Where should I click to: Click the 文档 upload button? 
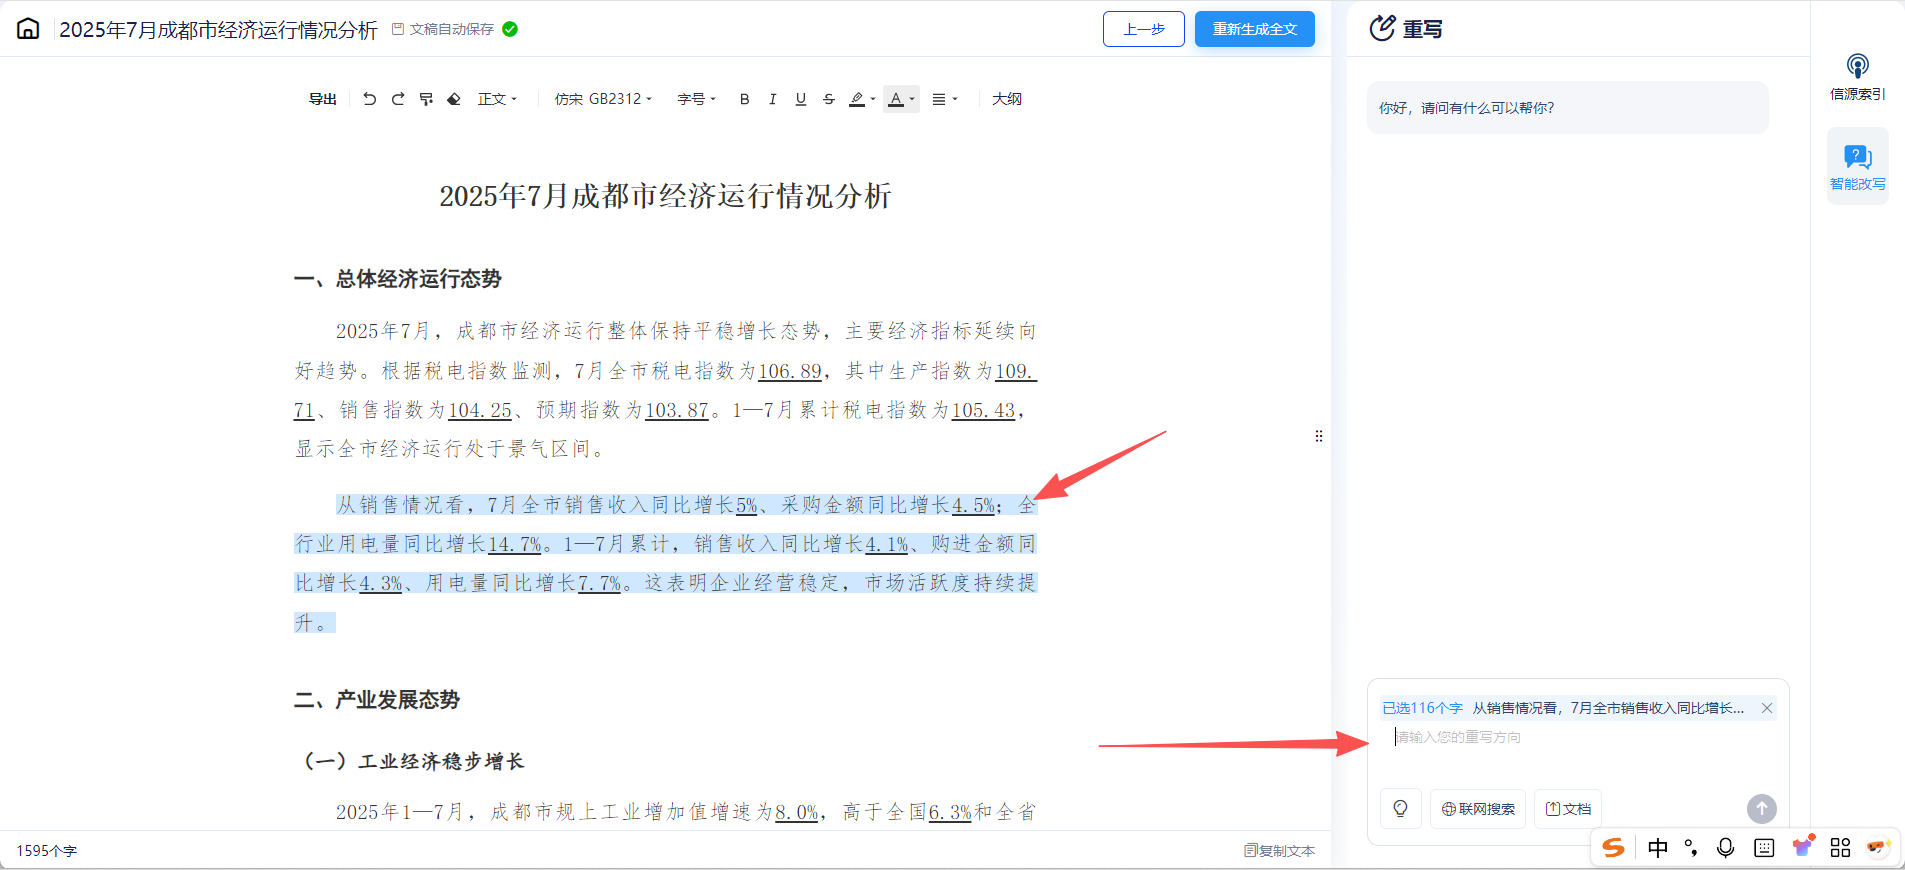(1568, 809)
